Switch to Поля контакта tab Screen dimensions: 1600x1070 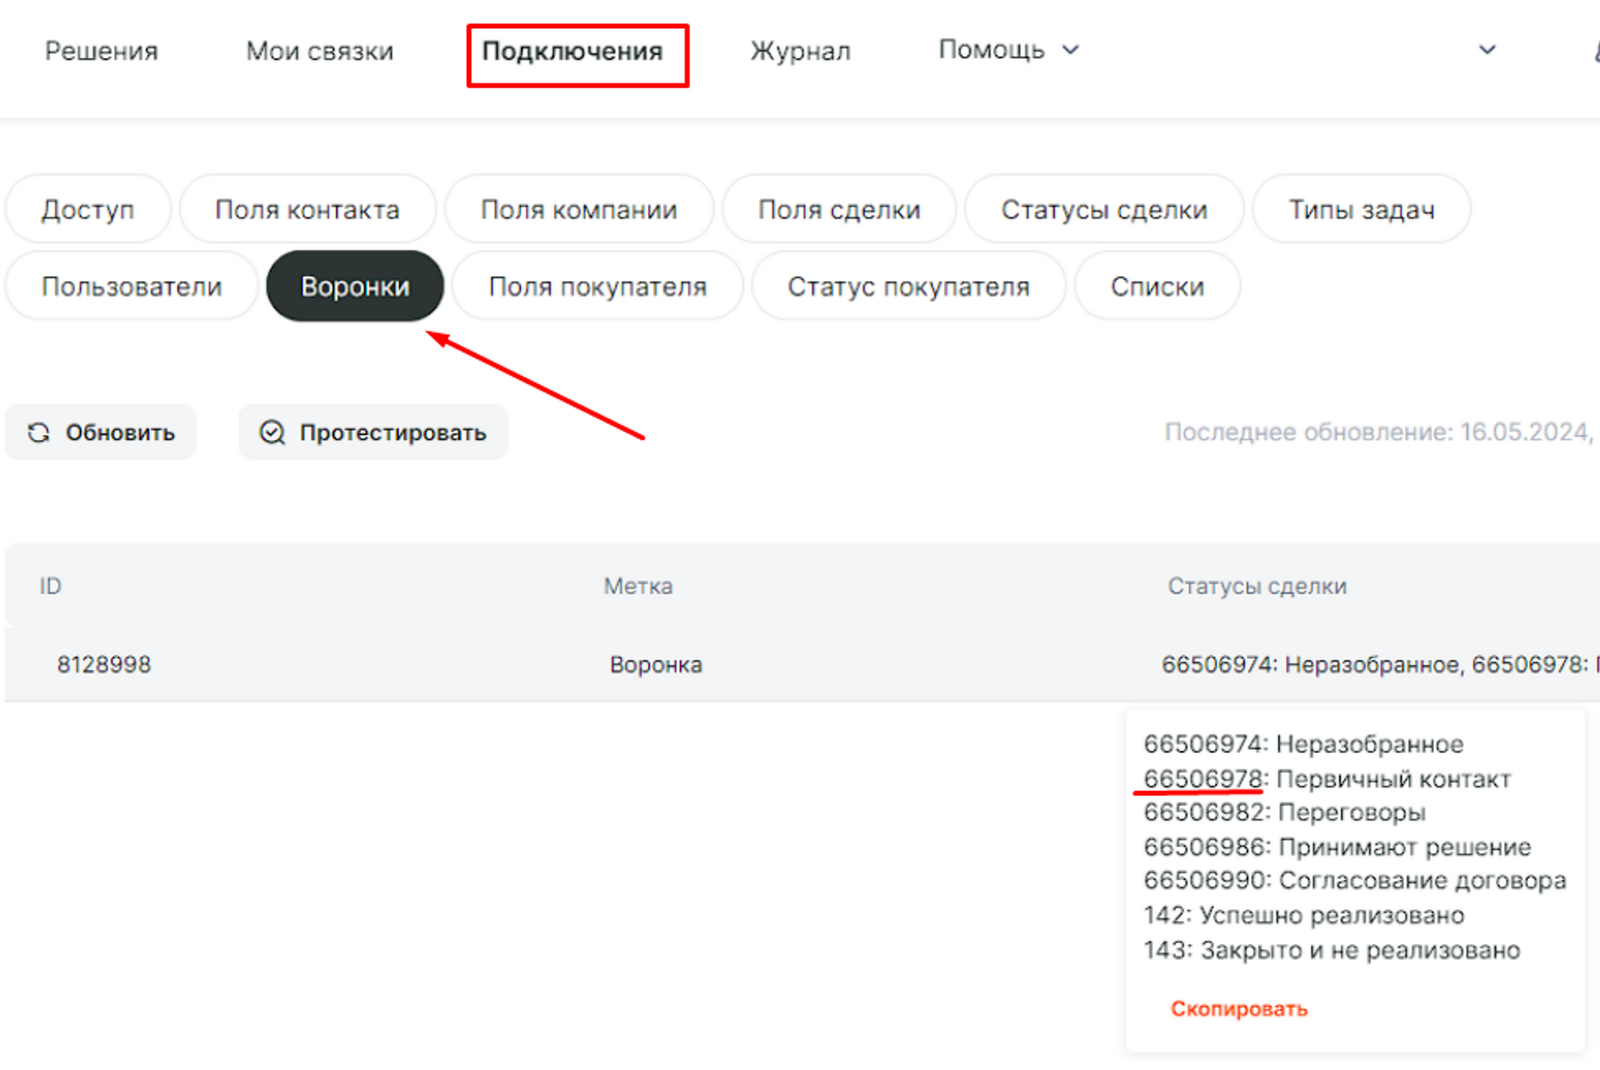click(307, 209)
